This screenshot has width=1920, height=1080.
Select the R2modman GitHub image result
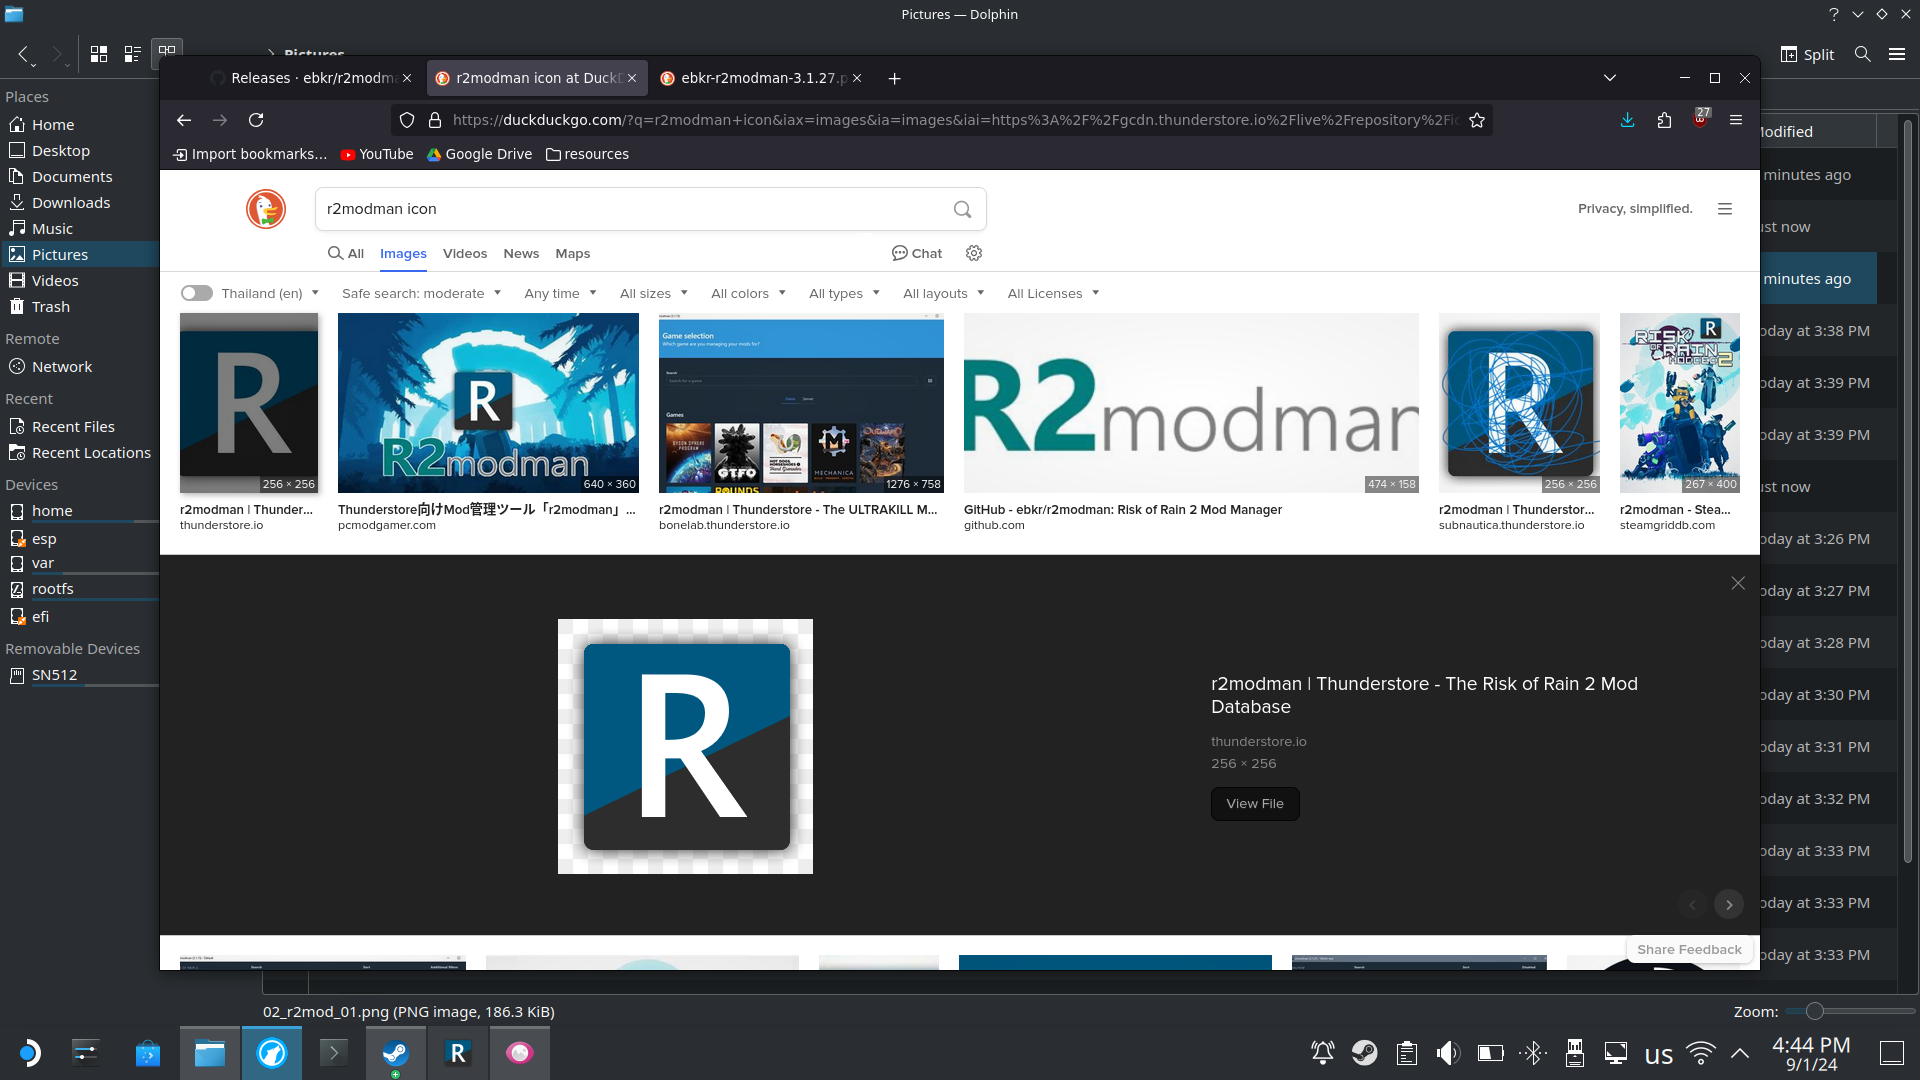tap(1191, 403)
